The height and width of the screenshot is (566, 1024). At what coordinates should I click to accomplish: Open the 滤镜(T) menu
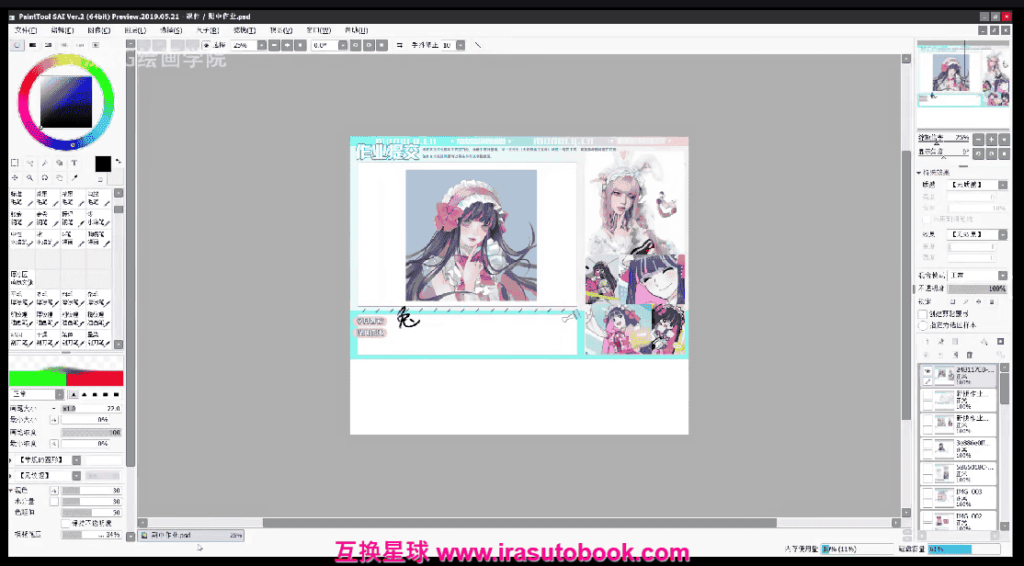(244, 30)
